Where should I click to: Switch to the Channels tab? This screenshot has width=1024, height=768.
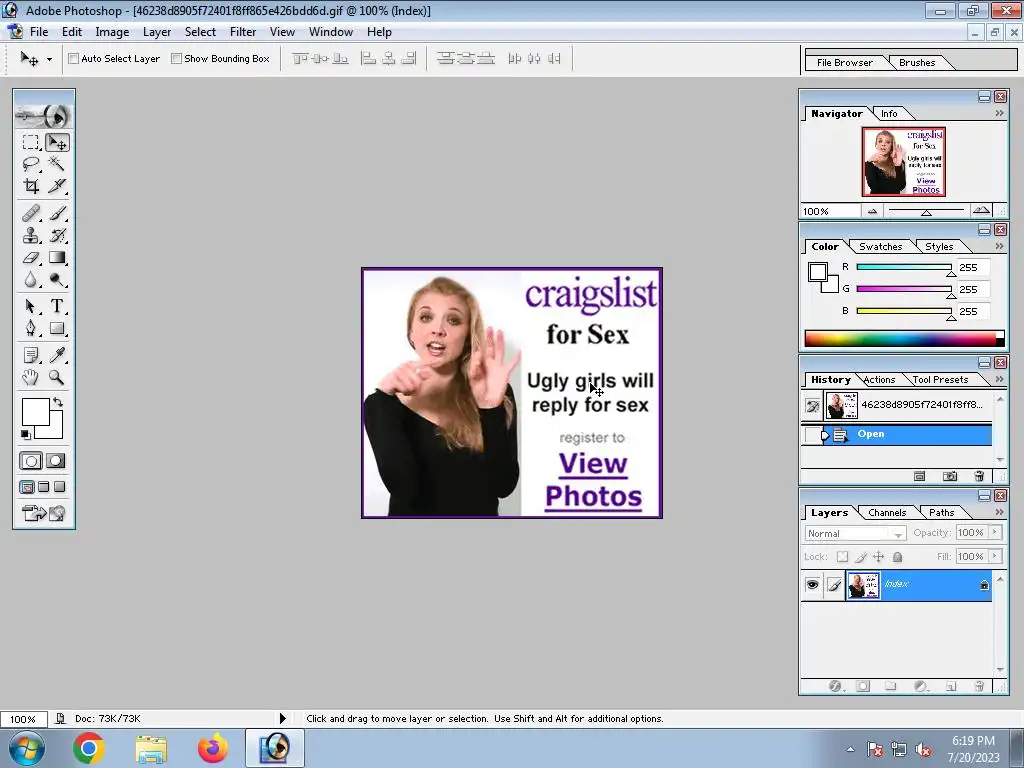[887, 513]
